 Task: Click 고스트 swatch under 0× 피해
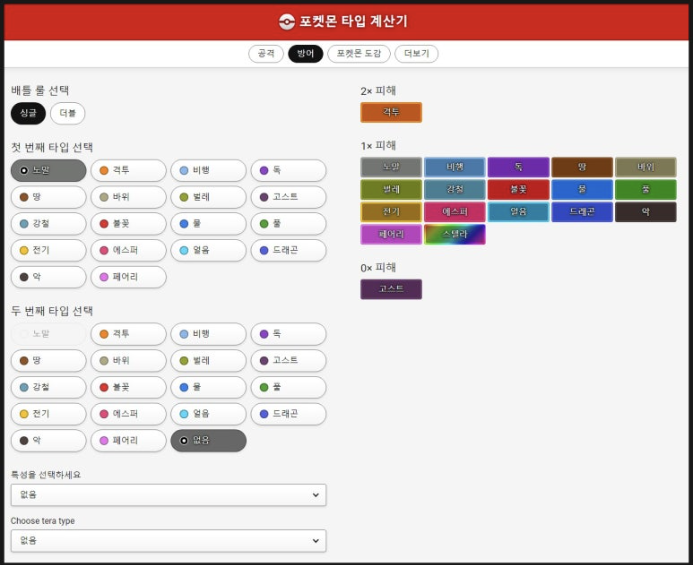pos(391,289)
